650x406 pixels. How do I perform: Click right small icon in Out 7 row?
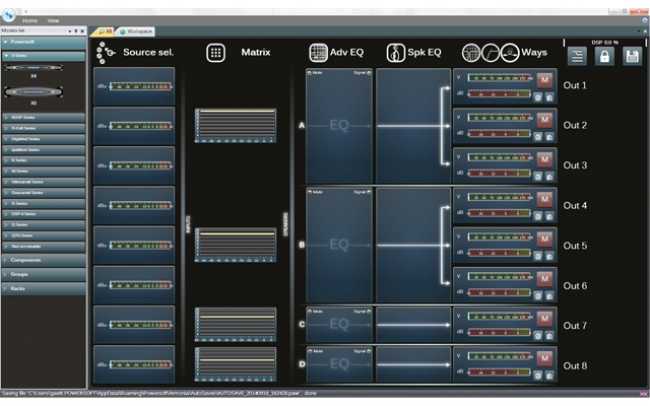pos(549,335)
